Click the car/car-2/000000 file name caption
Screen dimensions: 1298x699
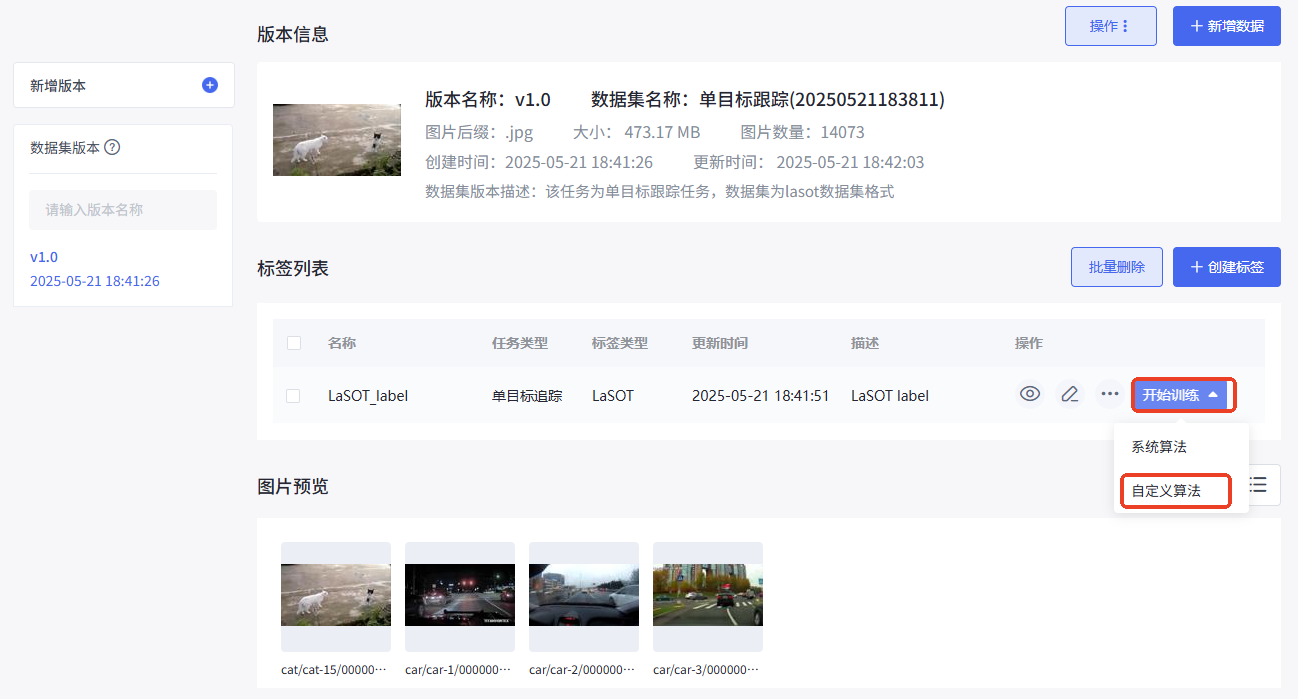[x=582, y=670]
